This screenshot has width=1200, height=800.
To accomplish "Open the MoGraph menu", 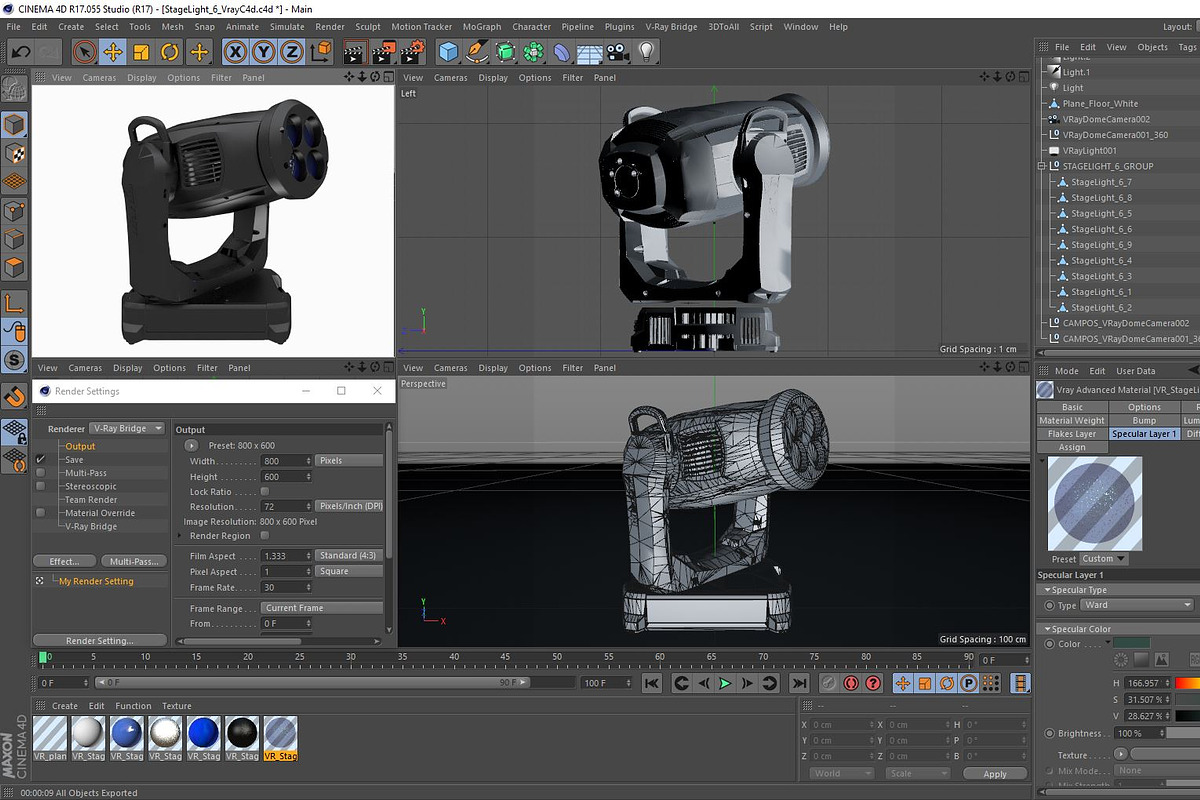I will [x=482, y=27].
